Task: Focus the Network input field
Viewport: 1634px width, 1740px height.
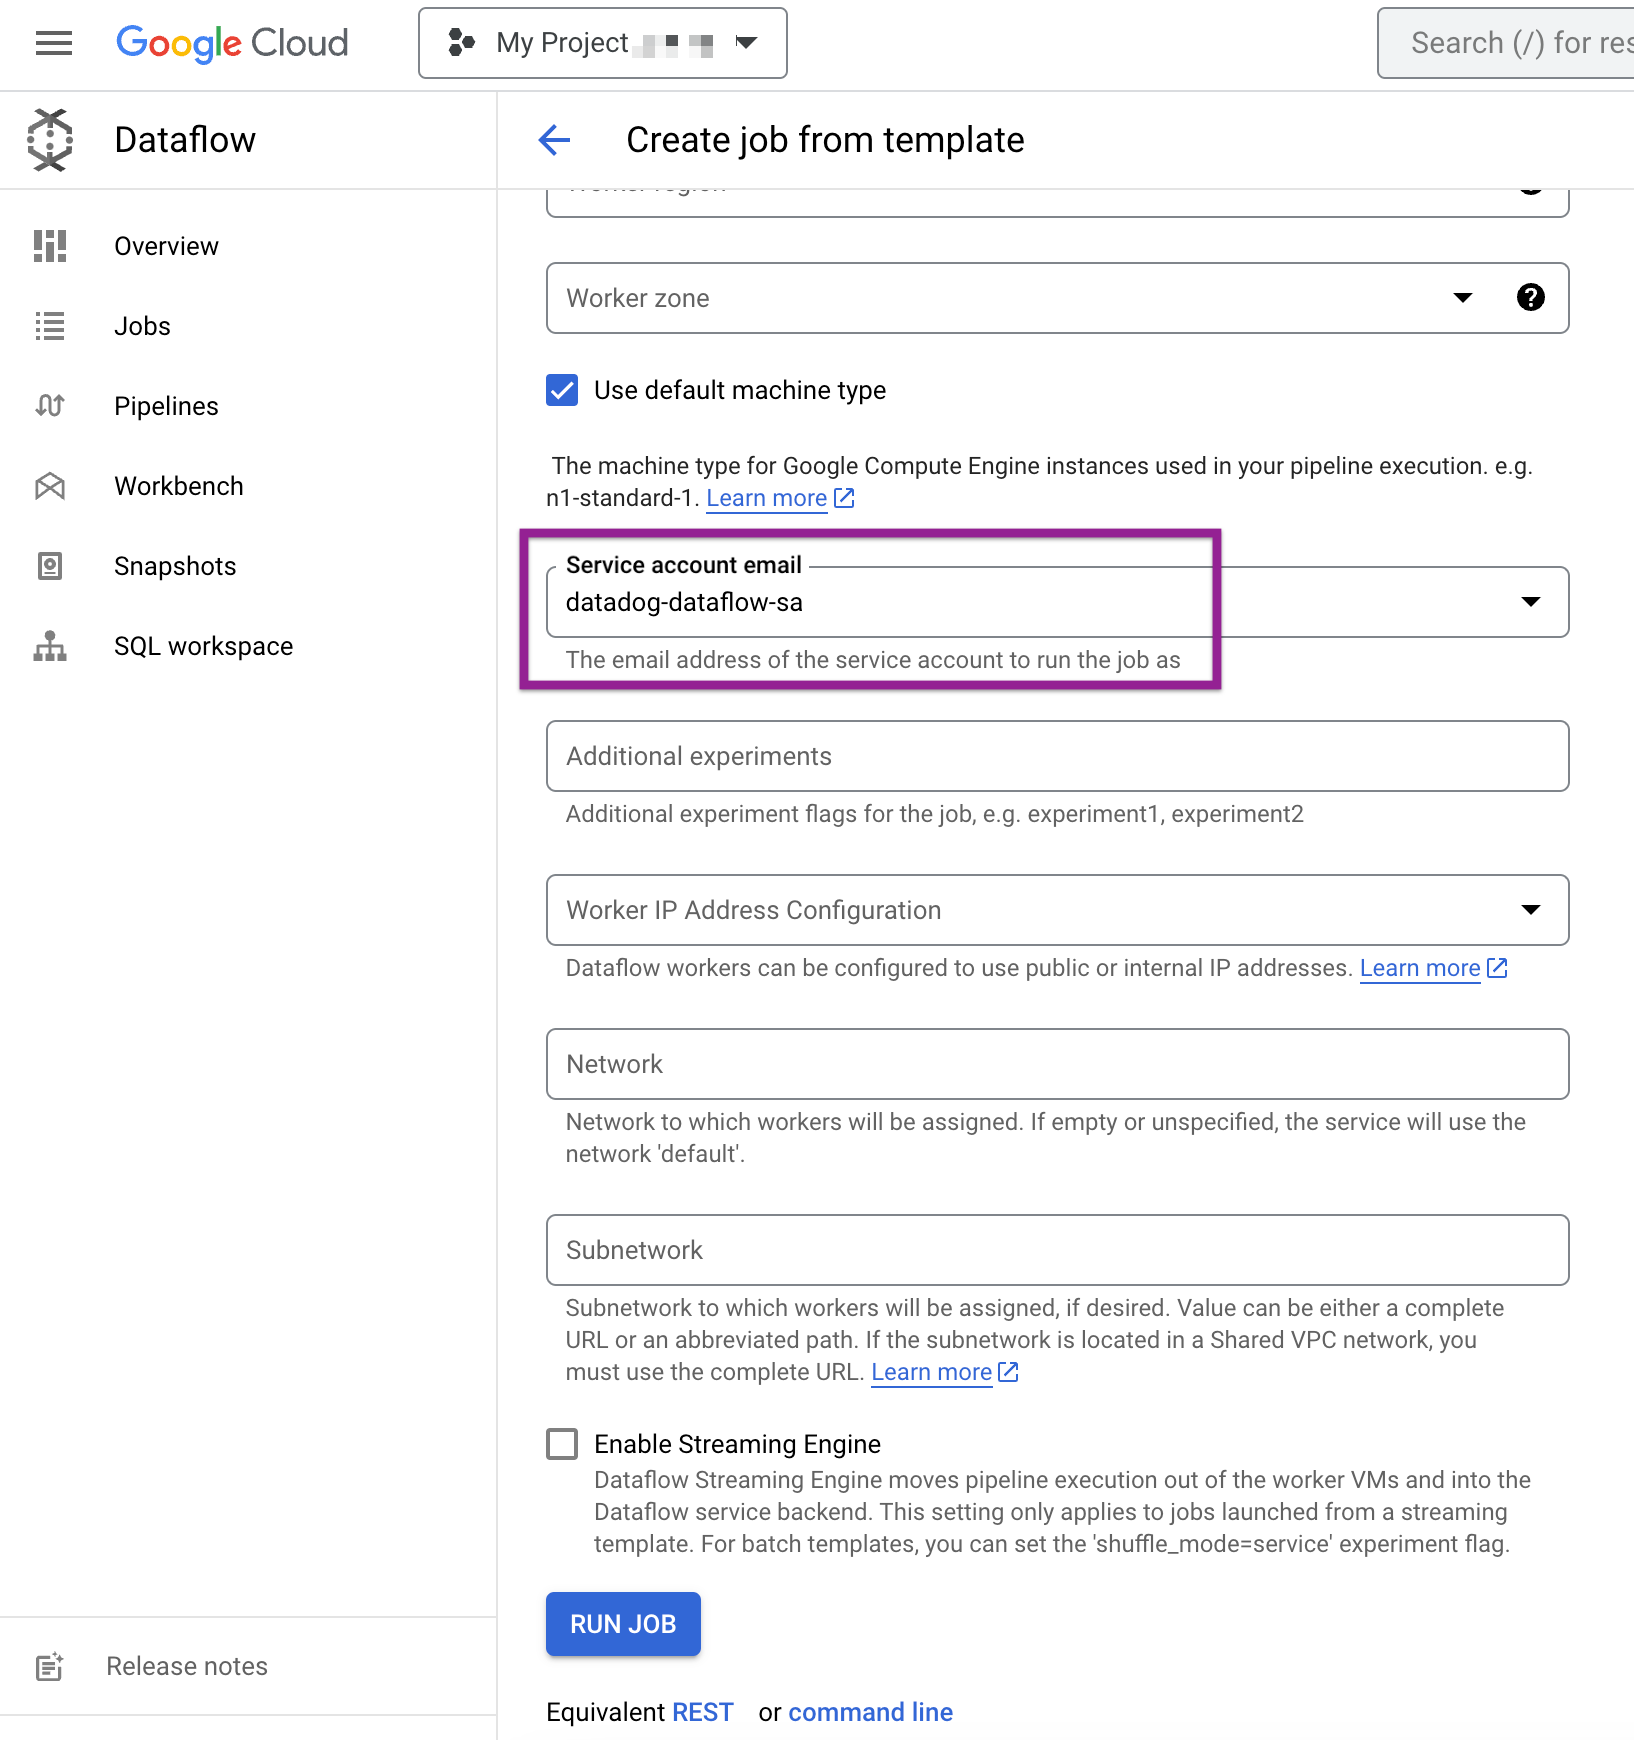Action: (x=1057, y=1064)
